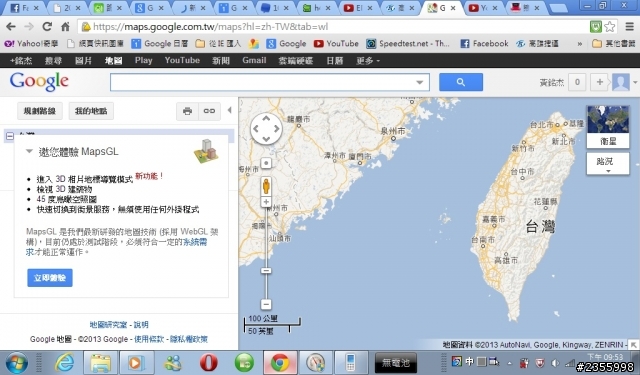This screenshot has width=640, height=375.
Task: Collapse the result with minus box
Action: 10,136
